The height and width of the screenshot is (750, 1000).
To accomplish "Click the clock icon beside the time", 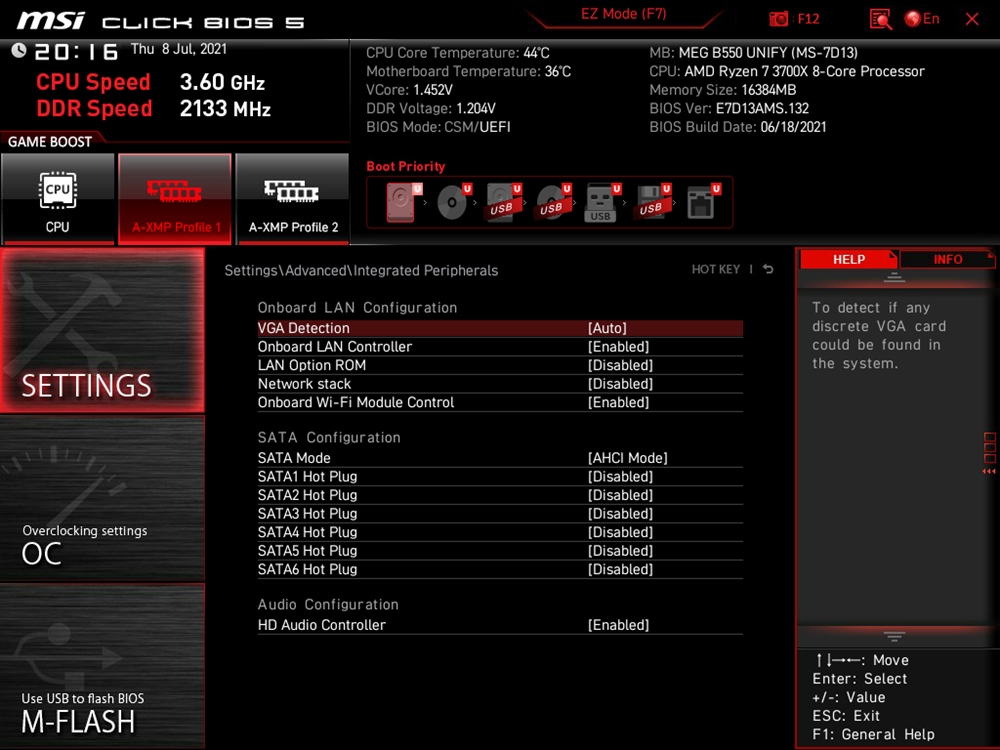I will click(19, 50).
